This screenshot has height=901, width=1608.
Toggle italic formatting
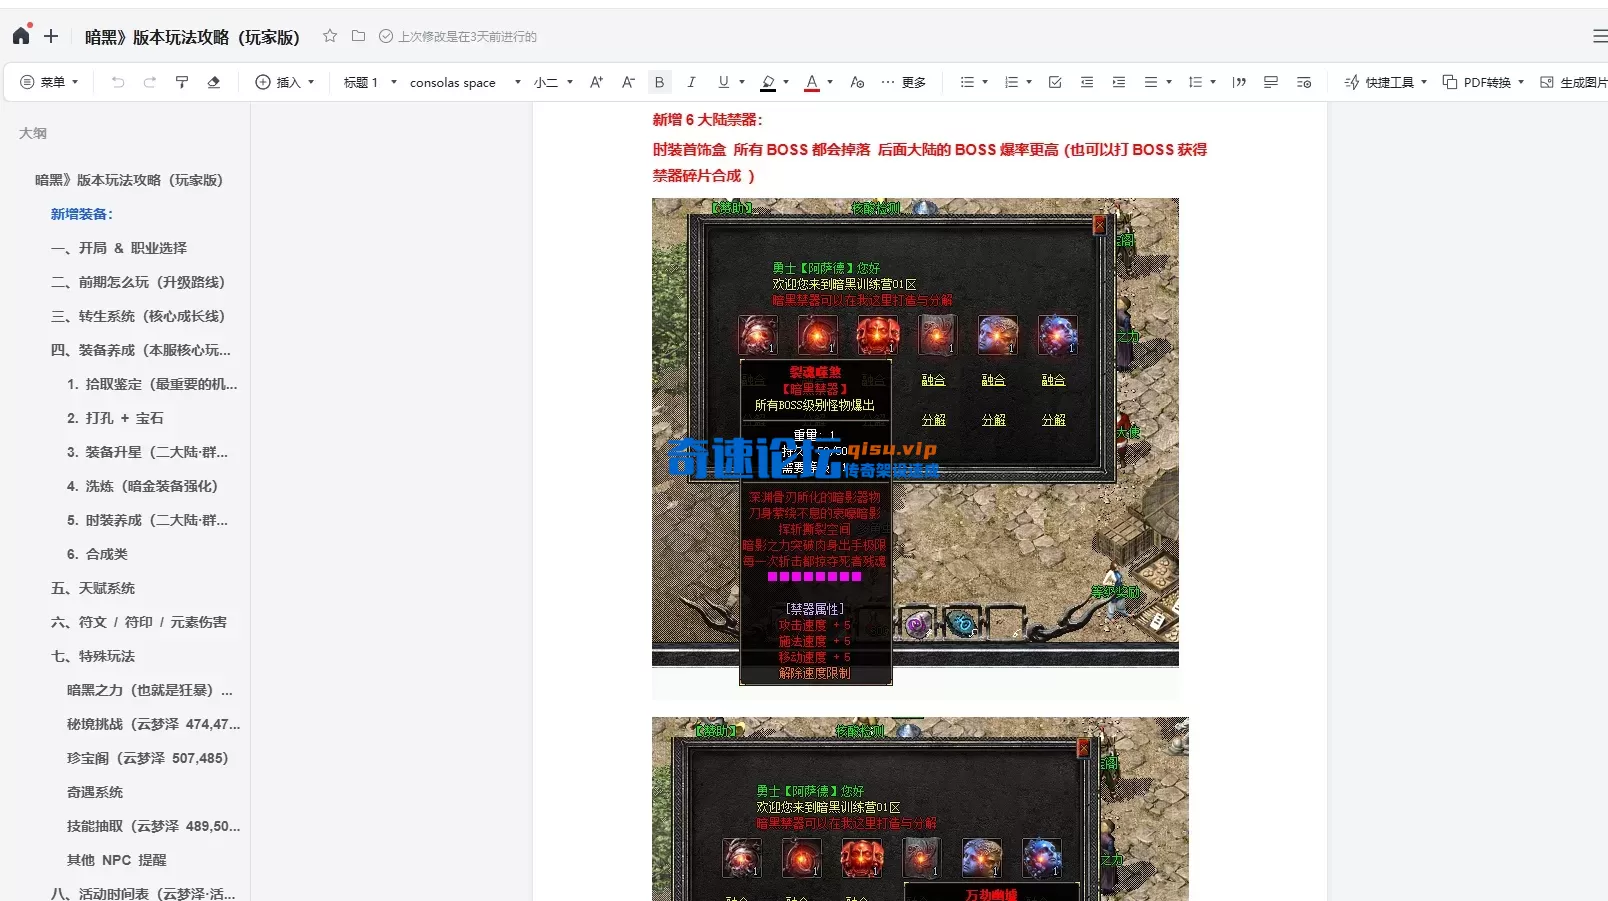coord(691,82)
